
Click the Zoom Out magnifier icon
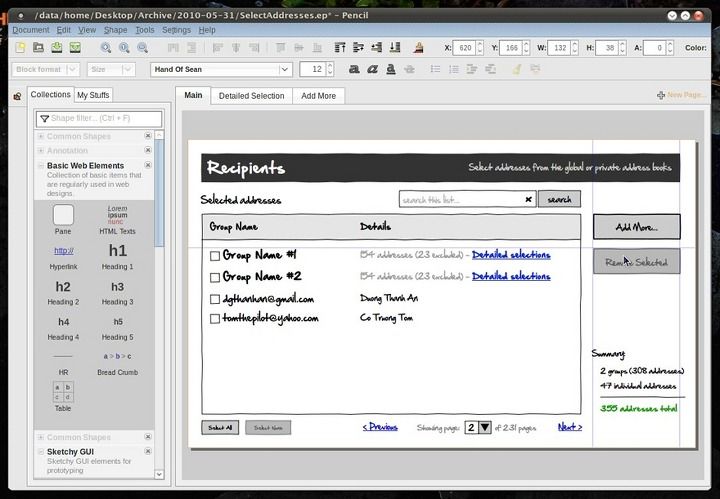pyautogui.click(x=143, y=47)
